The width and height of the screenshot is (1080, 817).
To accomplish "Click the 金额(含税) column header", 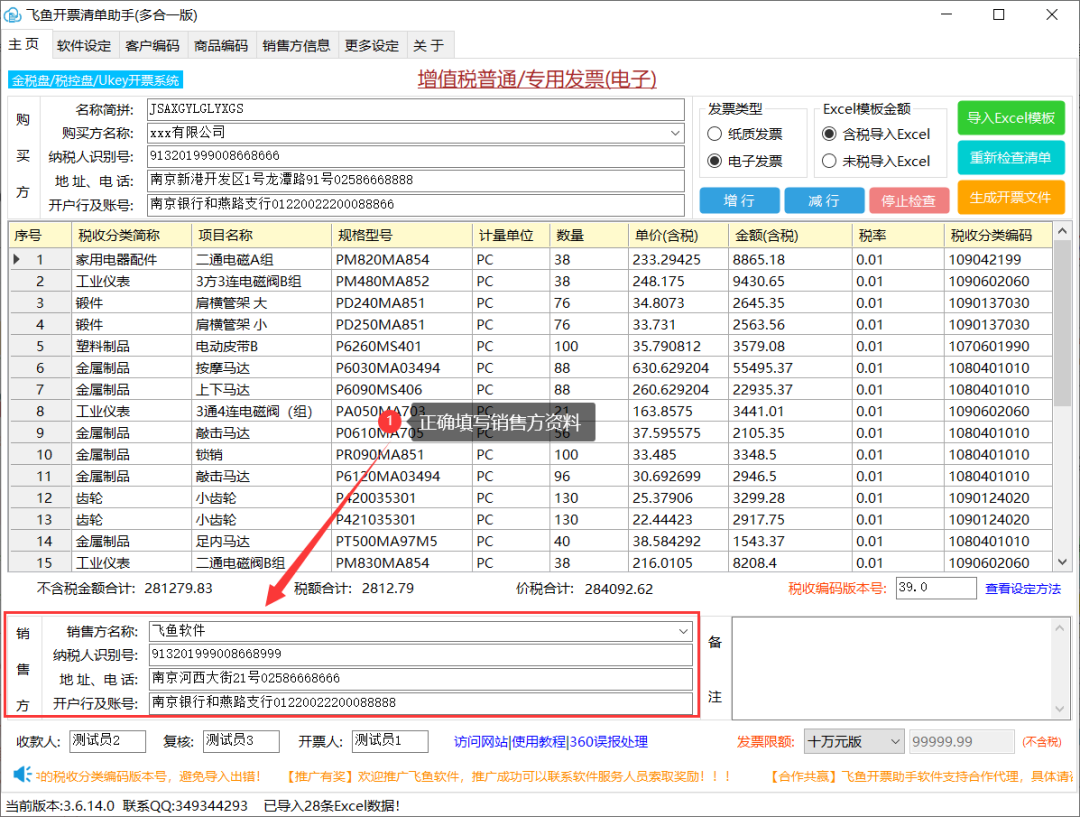I will (x=790, y=236).
